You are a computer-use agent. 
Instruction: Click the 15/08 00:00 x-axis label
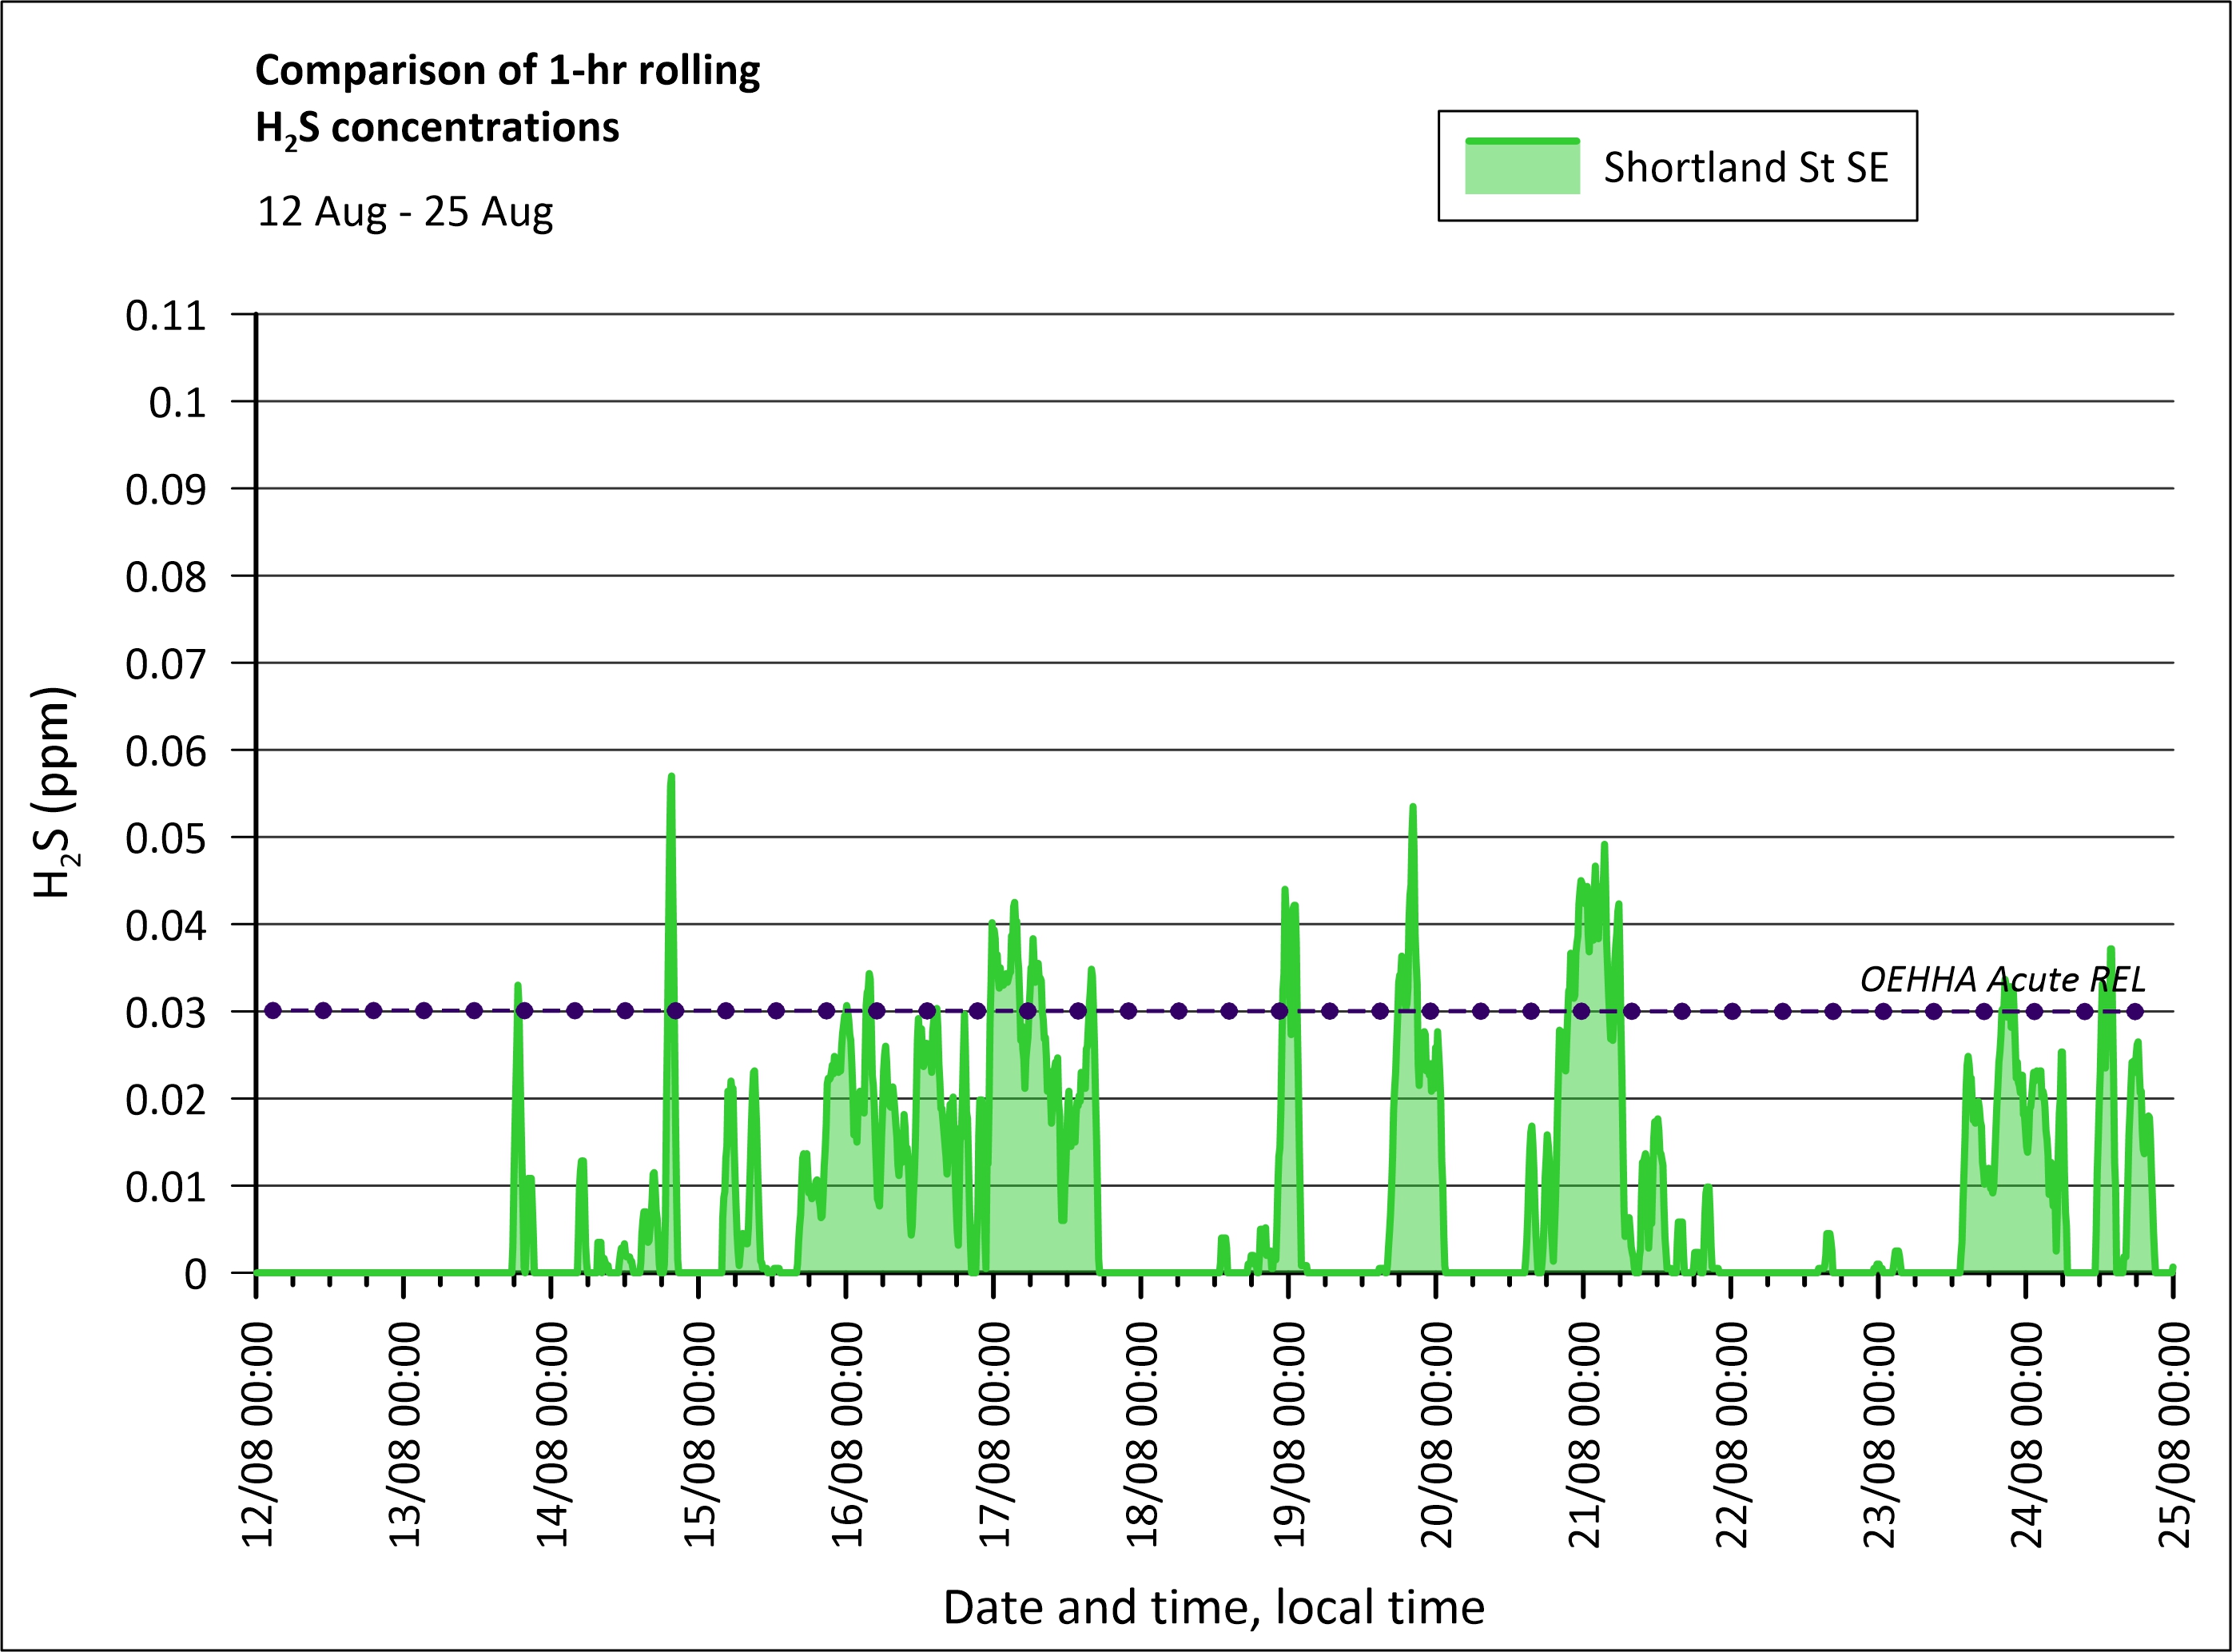click(x=700, y=1434)
